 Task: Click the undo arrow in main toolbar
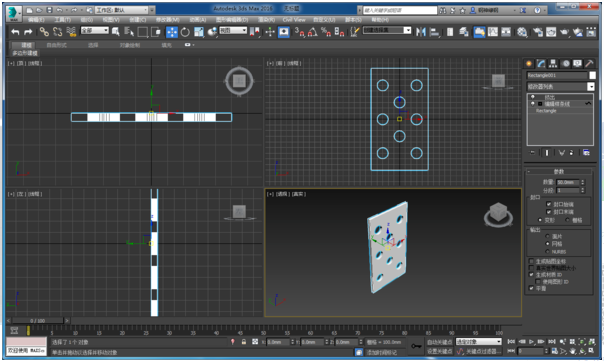point(15,32)
